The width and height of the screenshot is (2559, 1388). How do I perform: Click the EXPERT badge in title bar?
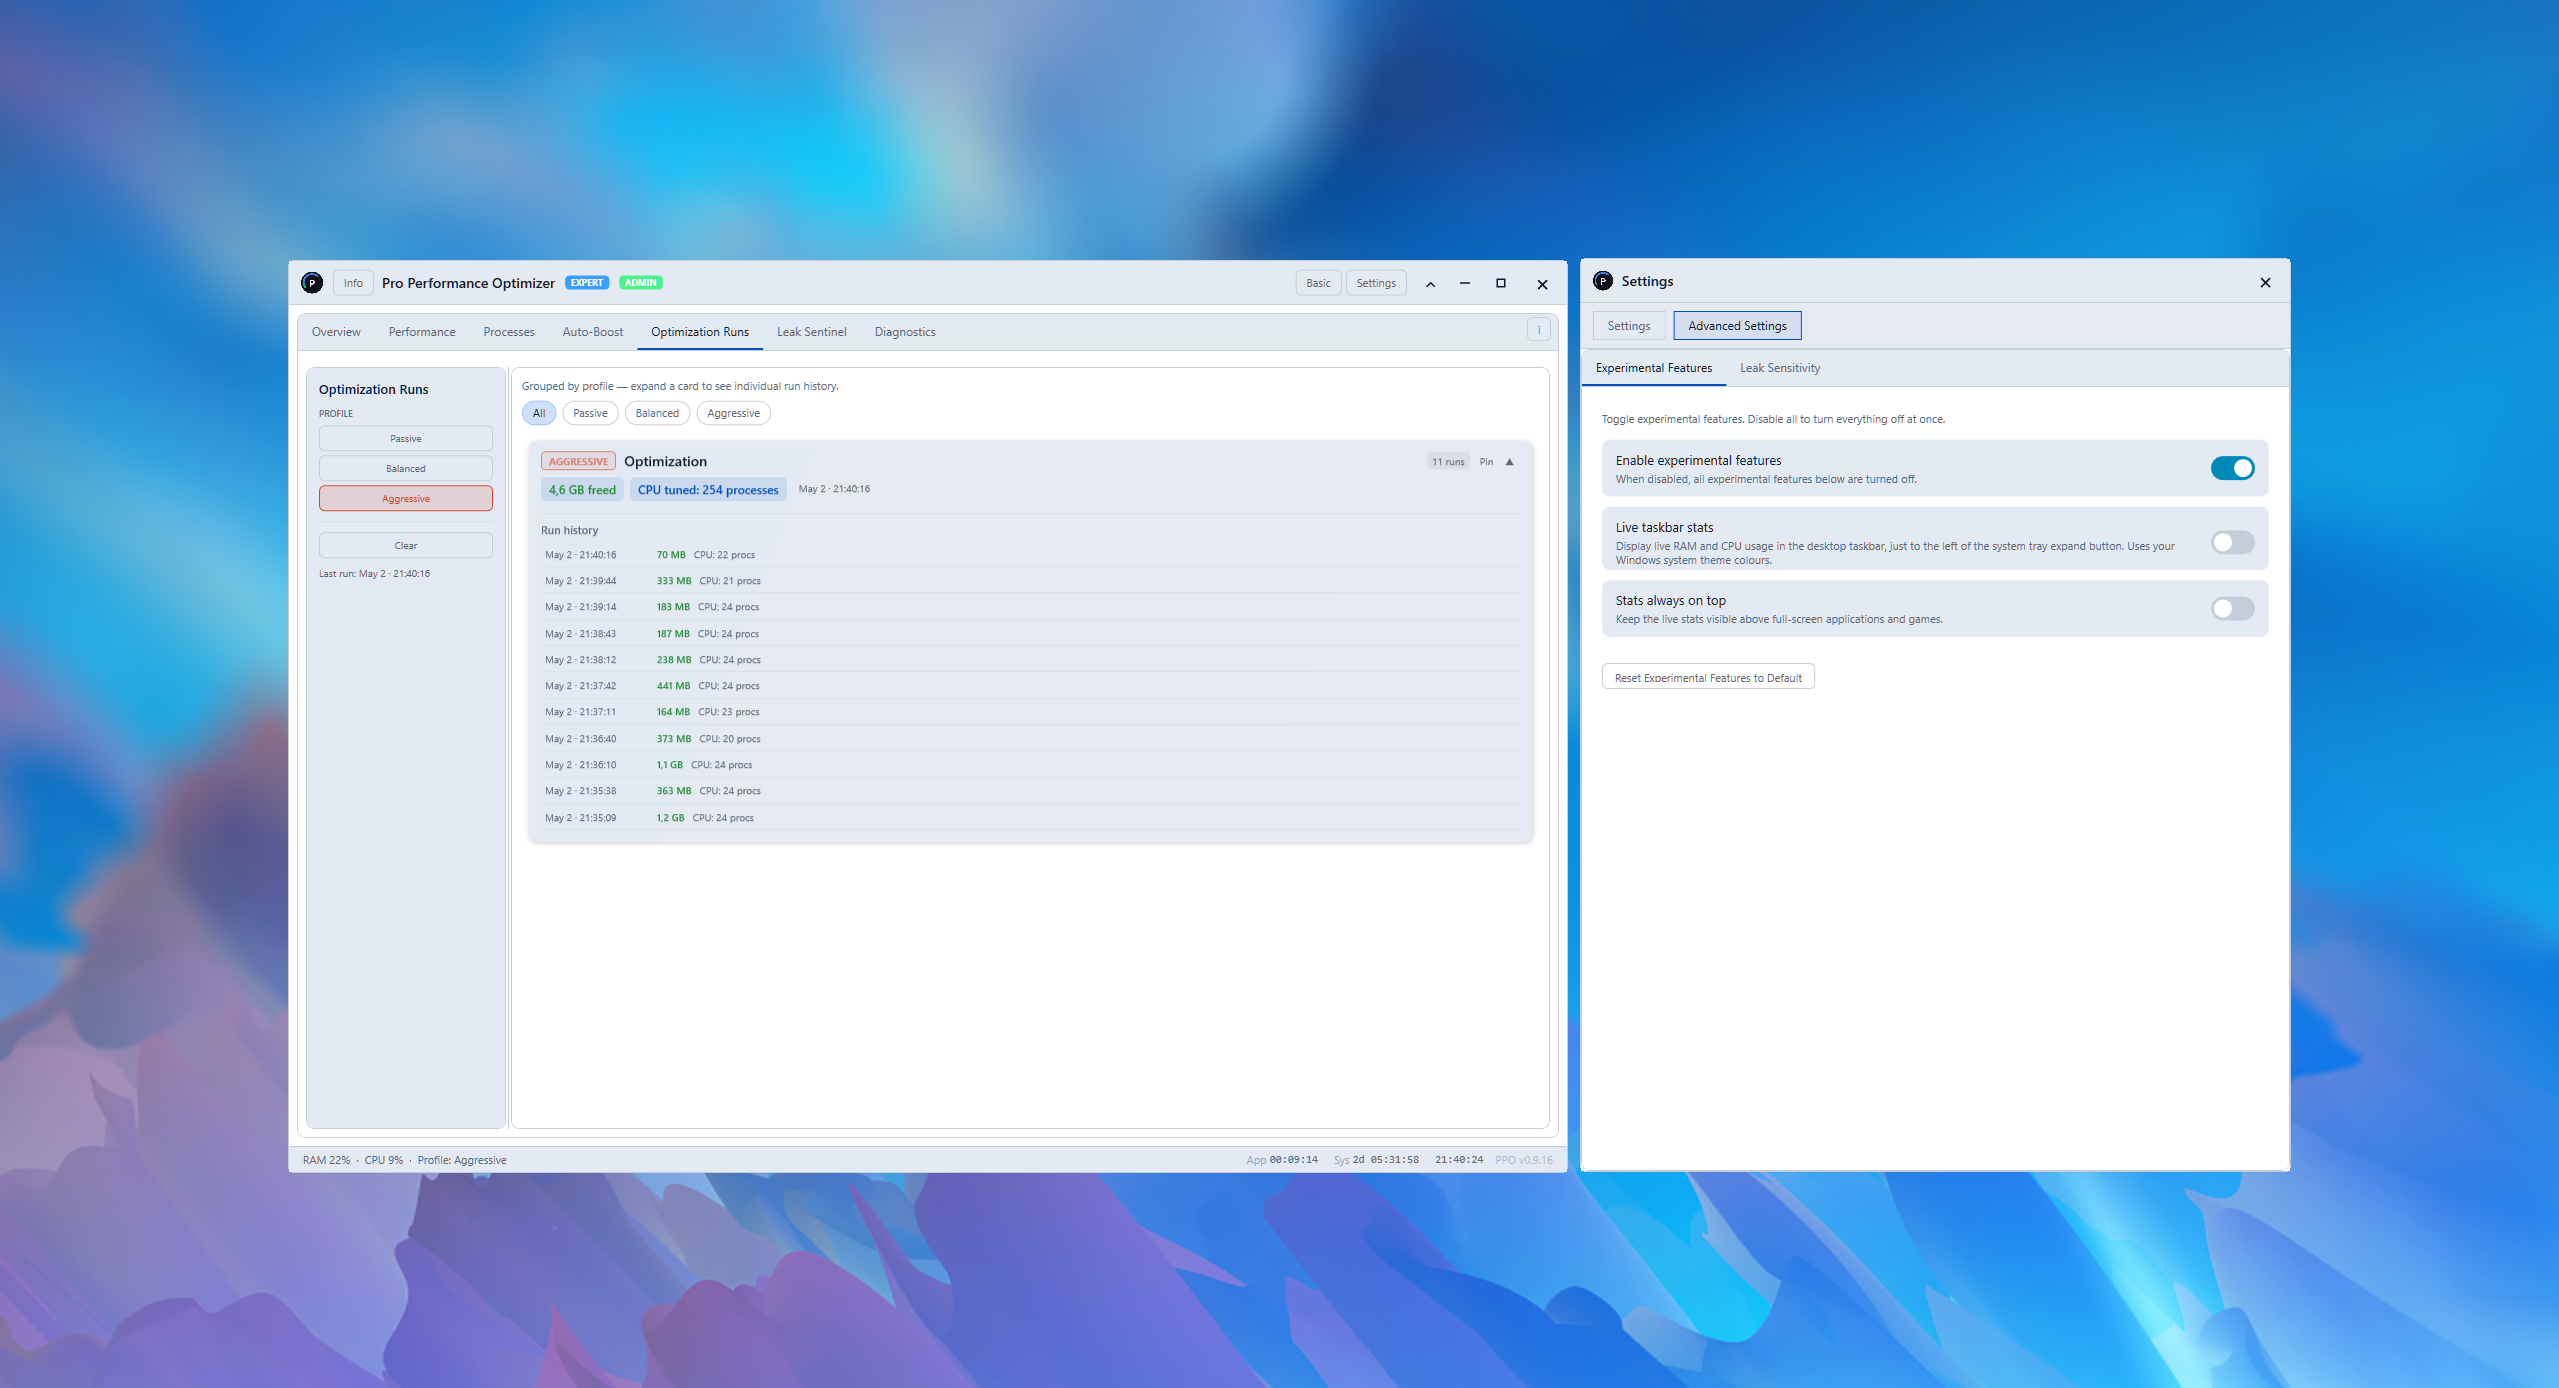(x=587, y=283)
